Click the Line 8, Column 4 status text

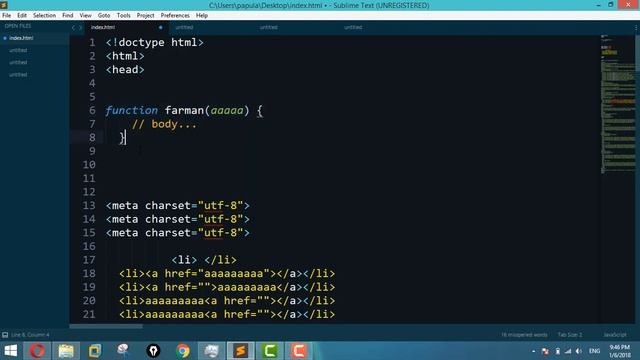pos(30,335)
